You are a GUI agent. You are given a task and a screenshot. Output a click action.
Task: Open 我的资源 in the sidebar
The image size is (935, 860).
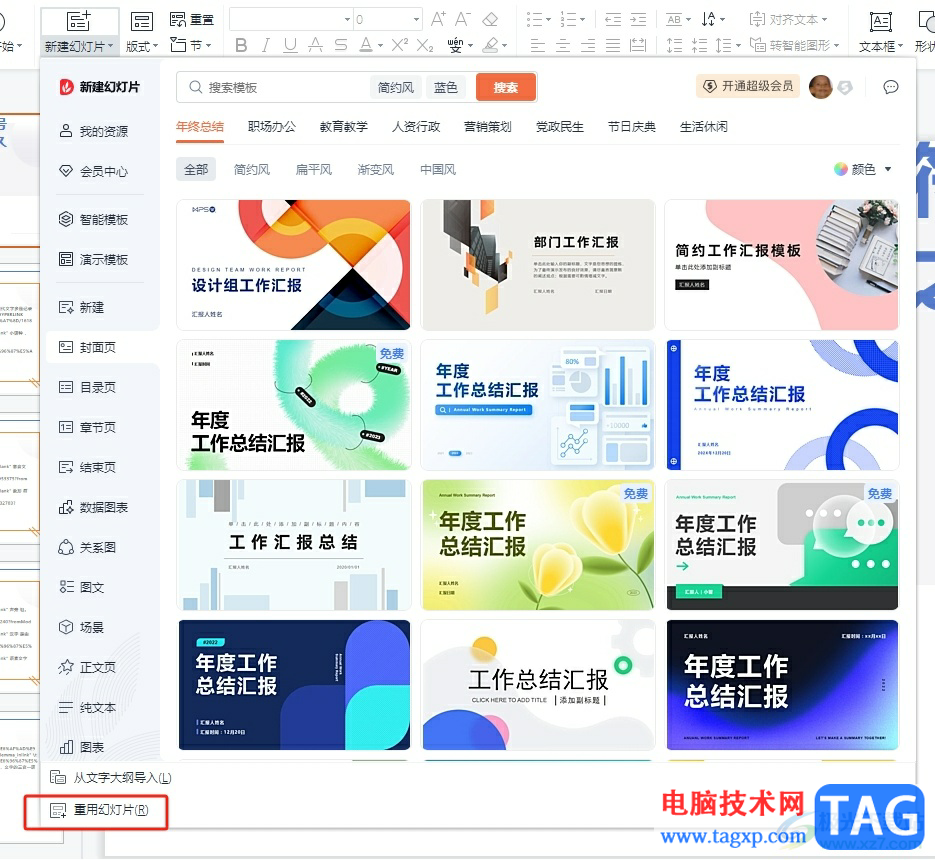coord(94,131)
